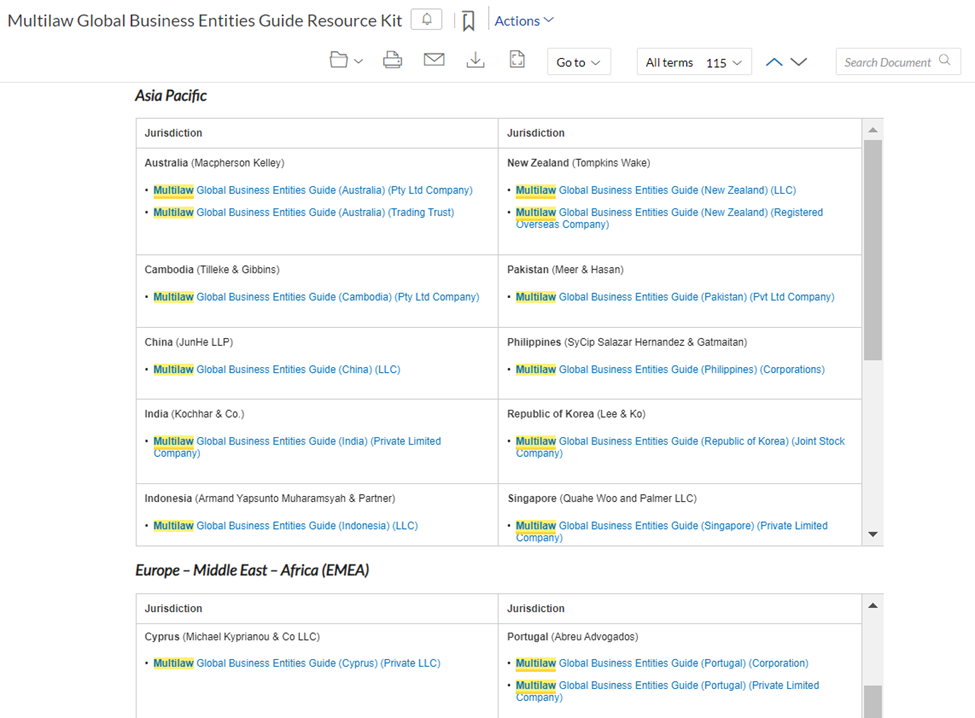
Task: Open the folder save icon
Action: coord(338,60)
